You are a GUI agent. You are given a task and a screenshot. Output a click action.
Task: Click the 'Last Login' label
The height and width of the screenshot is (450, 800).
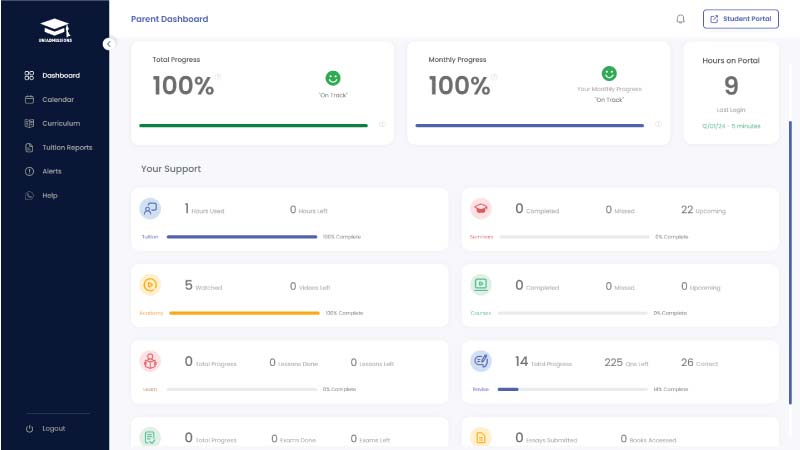[x=731, y=110]
